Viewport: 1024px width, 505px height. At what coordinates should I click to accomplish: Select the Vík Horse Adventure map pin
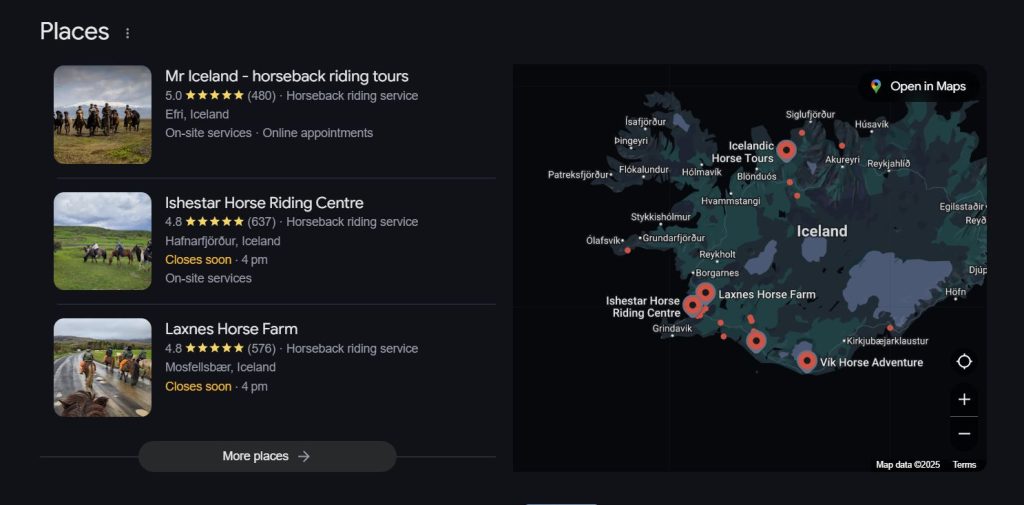tap(807, 360)
